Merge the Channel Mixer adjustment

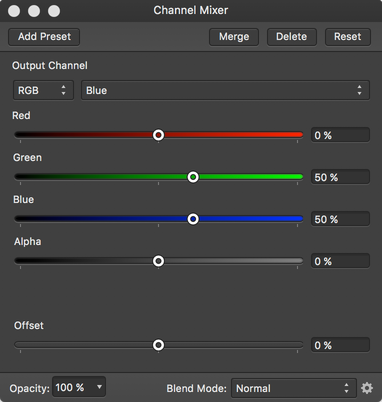pyautogui.click(x=234, y=37)
